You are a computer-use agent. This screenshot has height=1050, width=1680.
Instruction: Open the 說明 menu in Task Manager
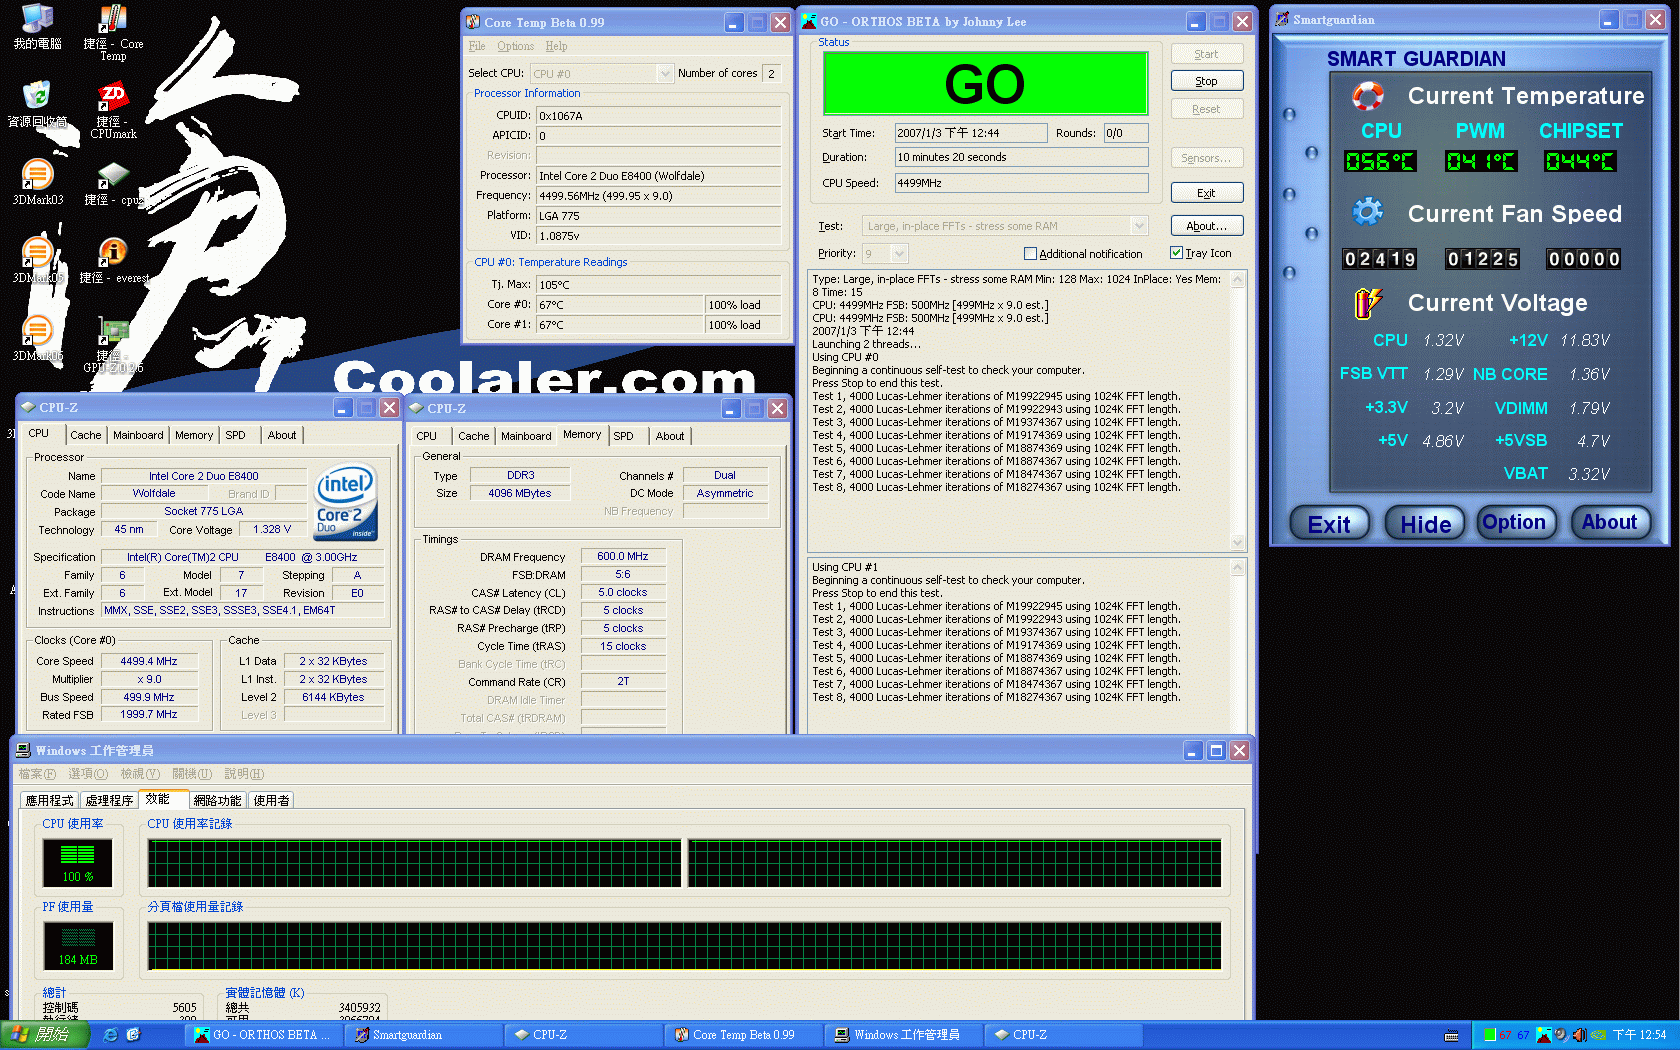(x=244, y=774)
